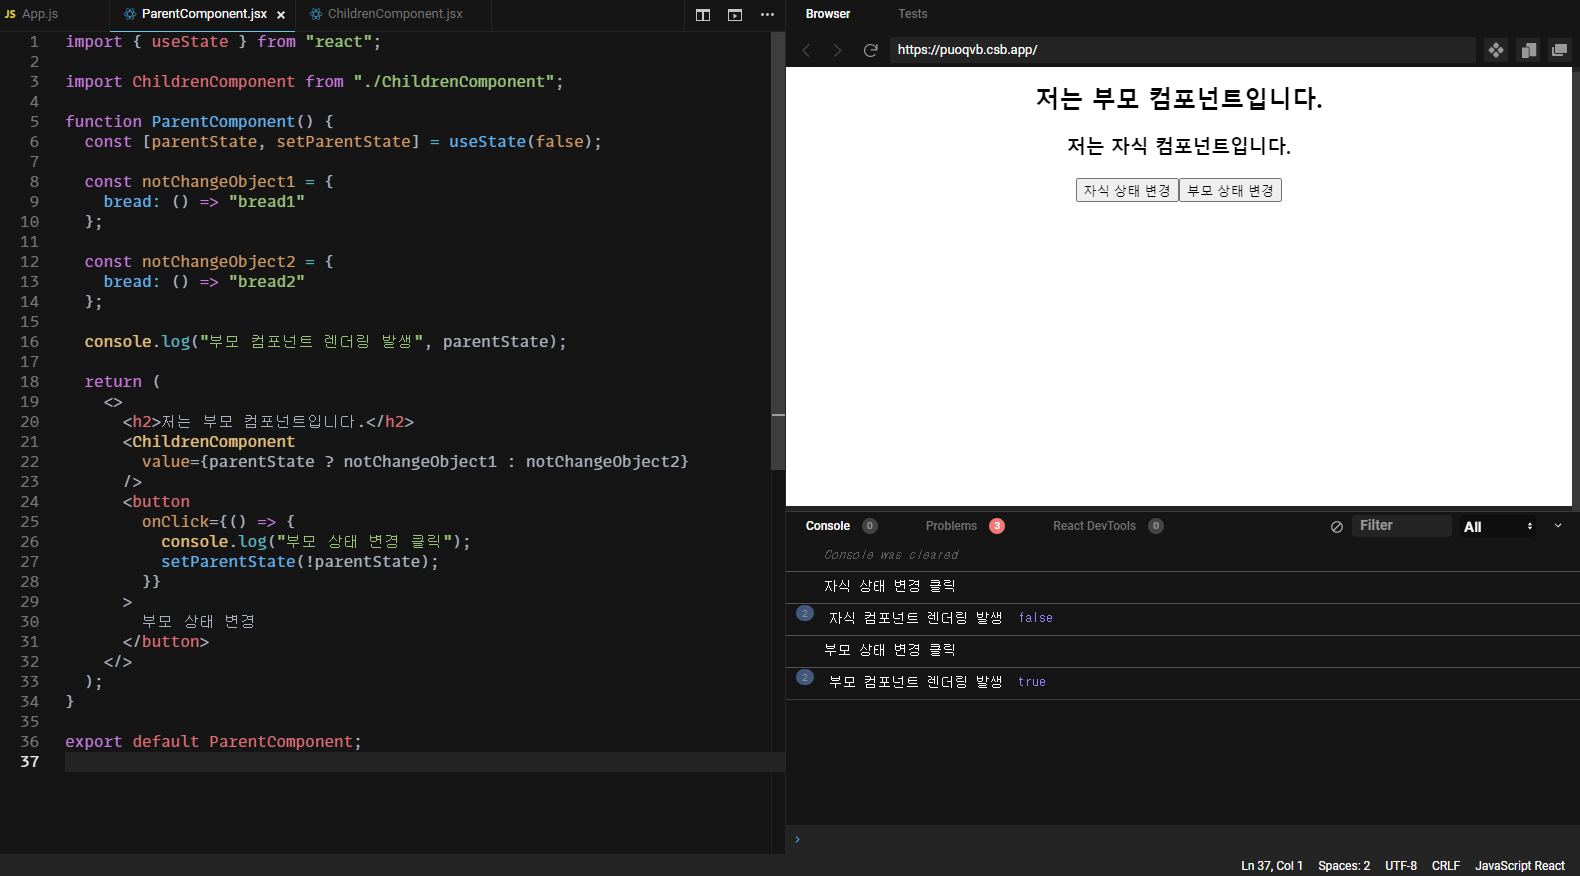Switch to the Tests tab
Viewport: 1580px width, 876px height.
coord(913,14)
